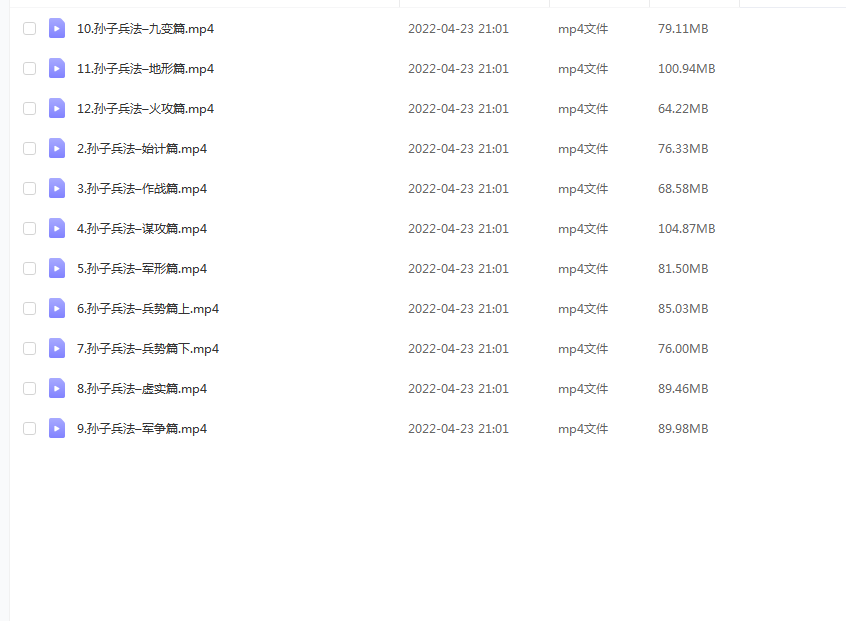This screenshot has height=621, width=846.
Task: Check the box for 12.孙子兵法-火攻篇.mp4
Action: tap(30, 108)
